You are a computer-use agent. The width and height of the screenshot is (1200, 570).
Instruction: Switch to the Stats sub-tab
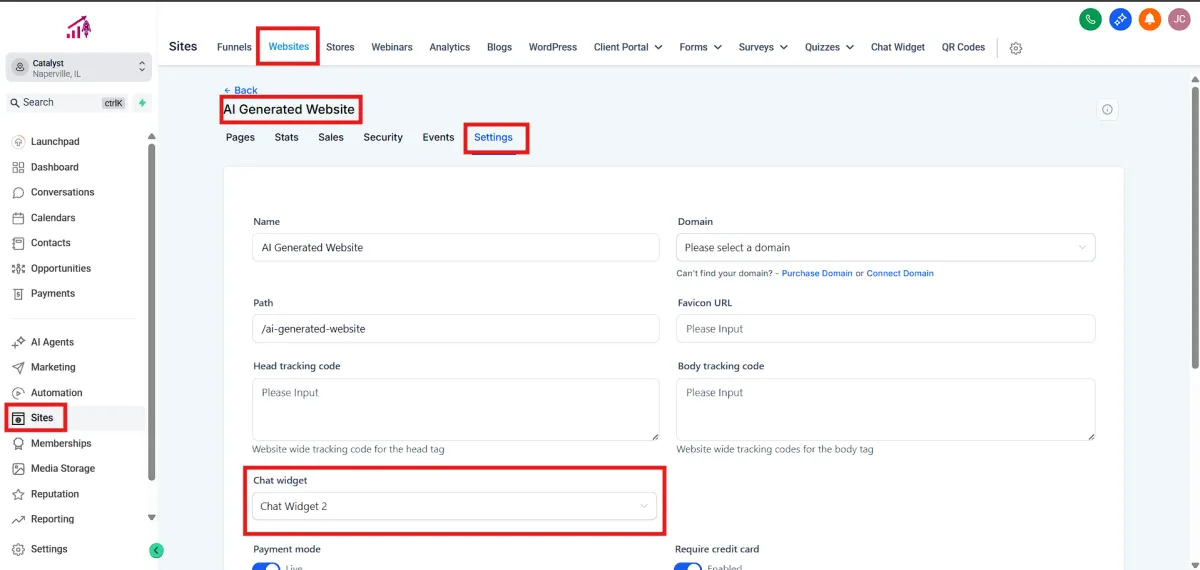(x=286, y=137)
